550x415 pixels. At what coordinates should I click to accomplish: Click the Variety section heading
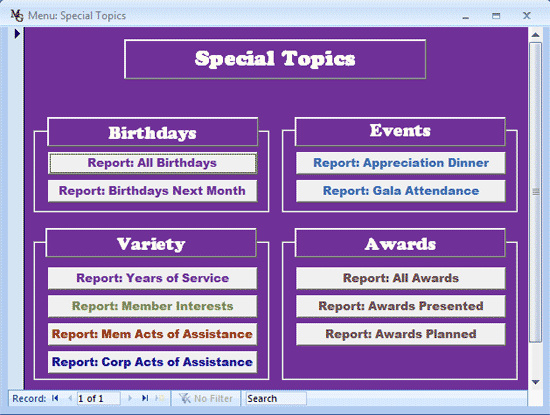[x=151, y=243]
